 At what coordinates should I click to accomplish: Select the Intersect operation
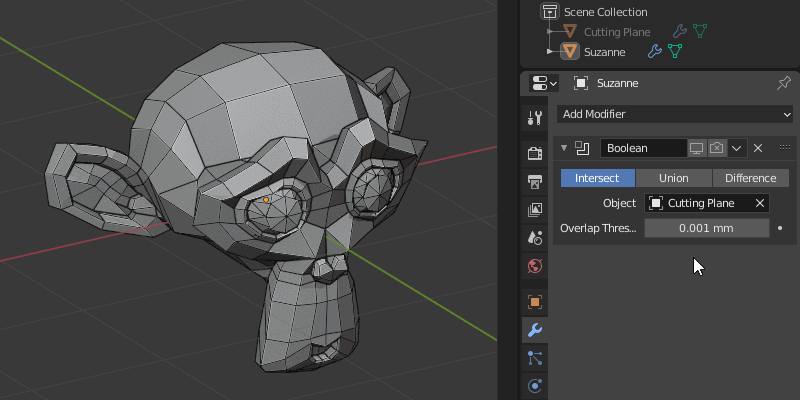[x=597, y=178]
